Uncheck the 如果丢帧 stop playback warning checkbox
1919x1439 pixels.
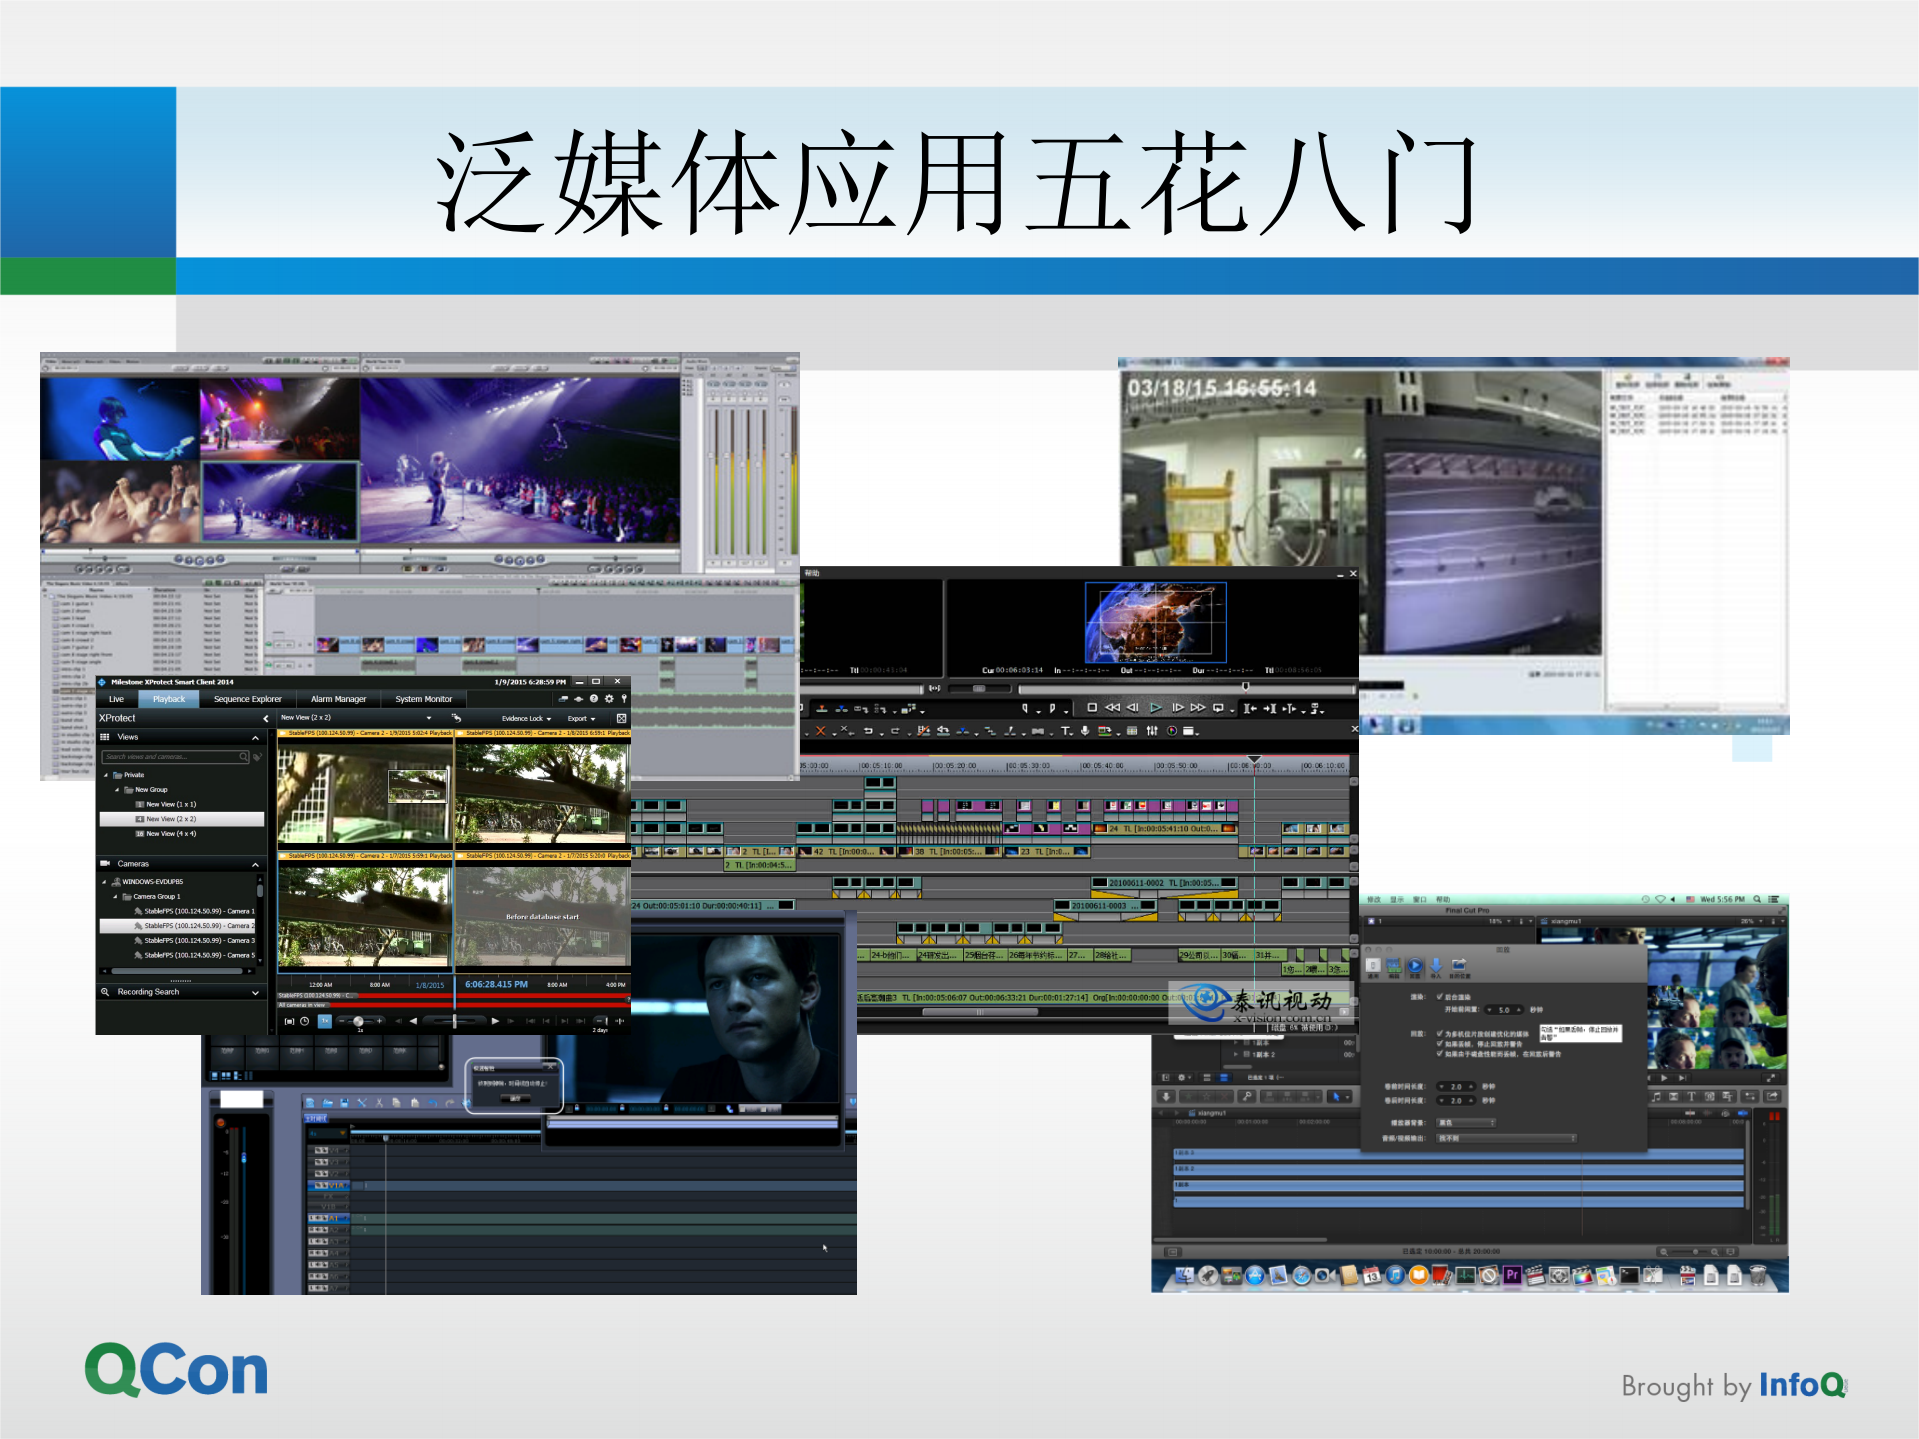pyautogui.click(x=1440, y=1043)
